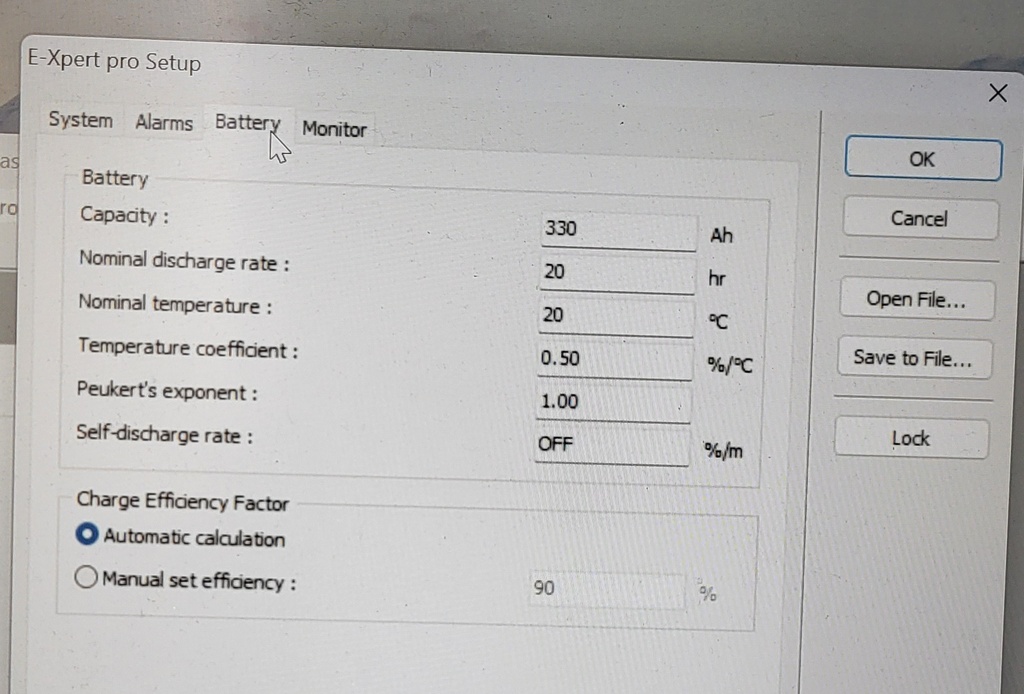Click the Save to File... button
This screenshot has height=694, width=1024.
913,358
